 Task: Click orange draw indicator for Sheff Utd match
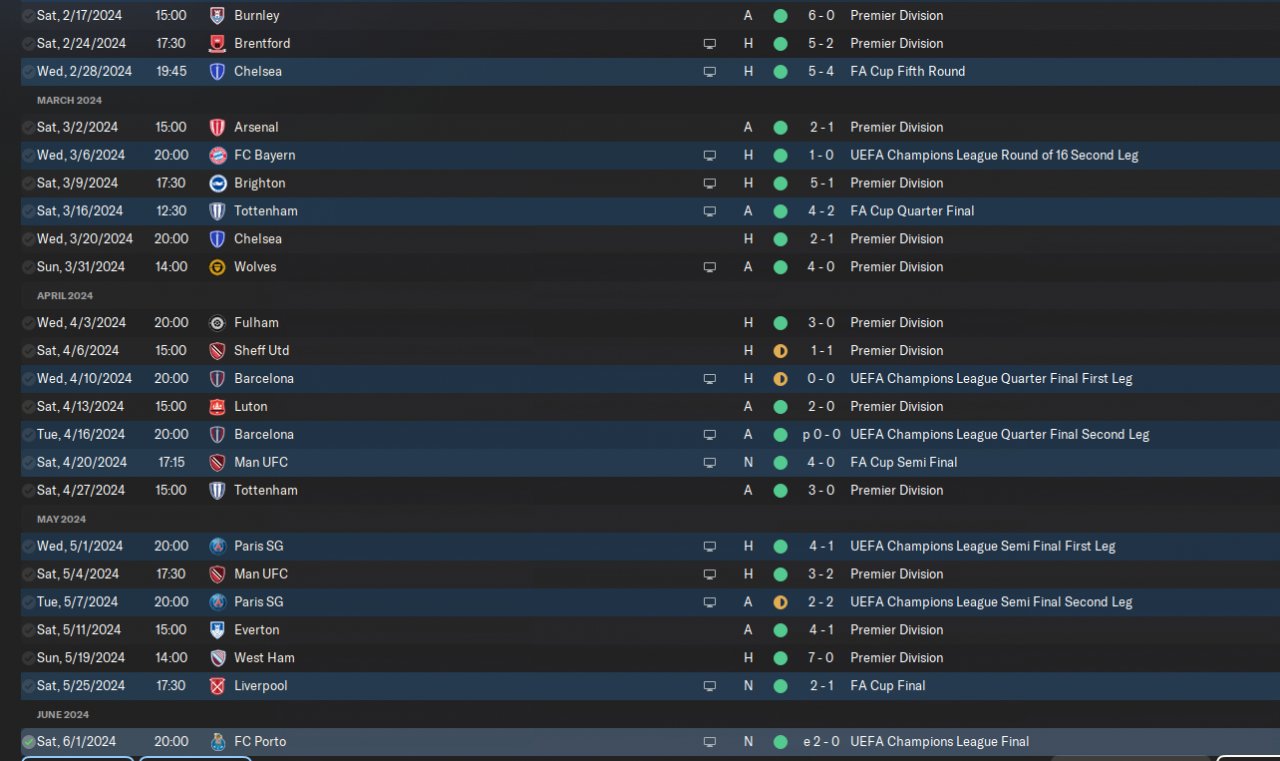[x=780, y=351]
